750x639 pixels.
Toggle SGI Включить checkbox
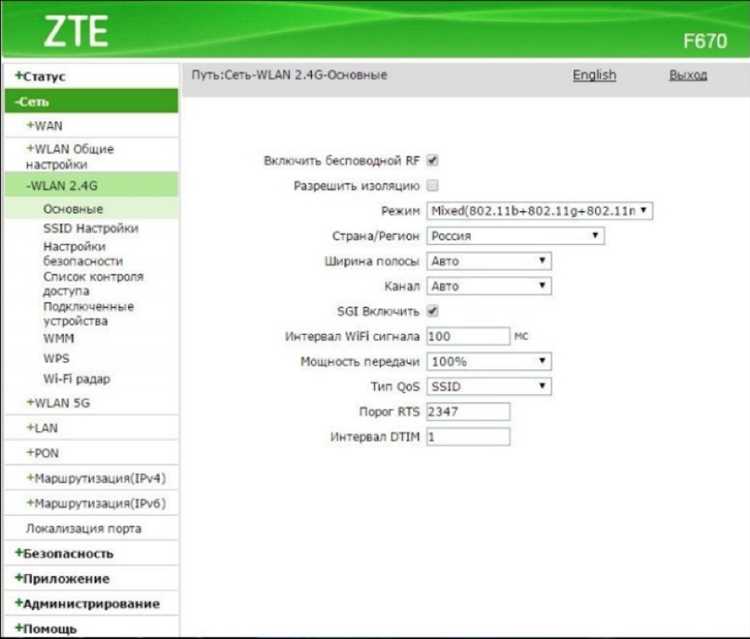[x=432, y=311]
